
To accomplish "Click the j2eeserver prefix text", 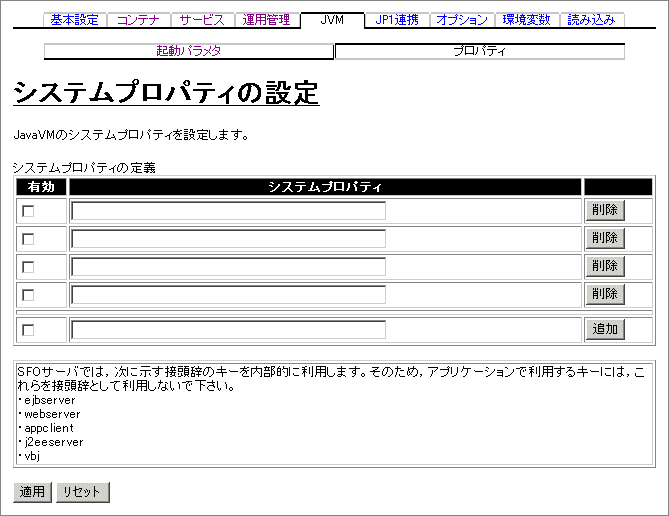I will pyautogui.click(x=54, y=442).
